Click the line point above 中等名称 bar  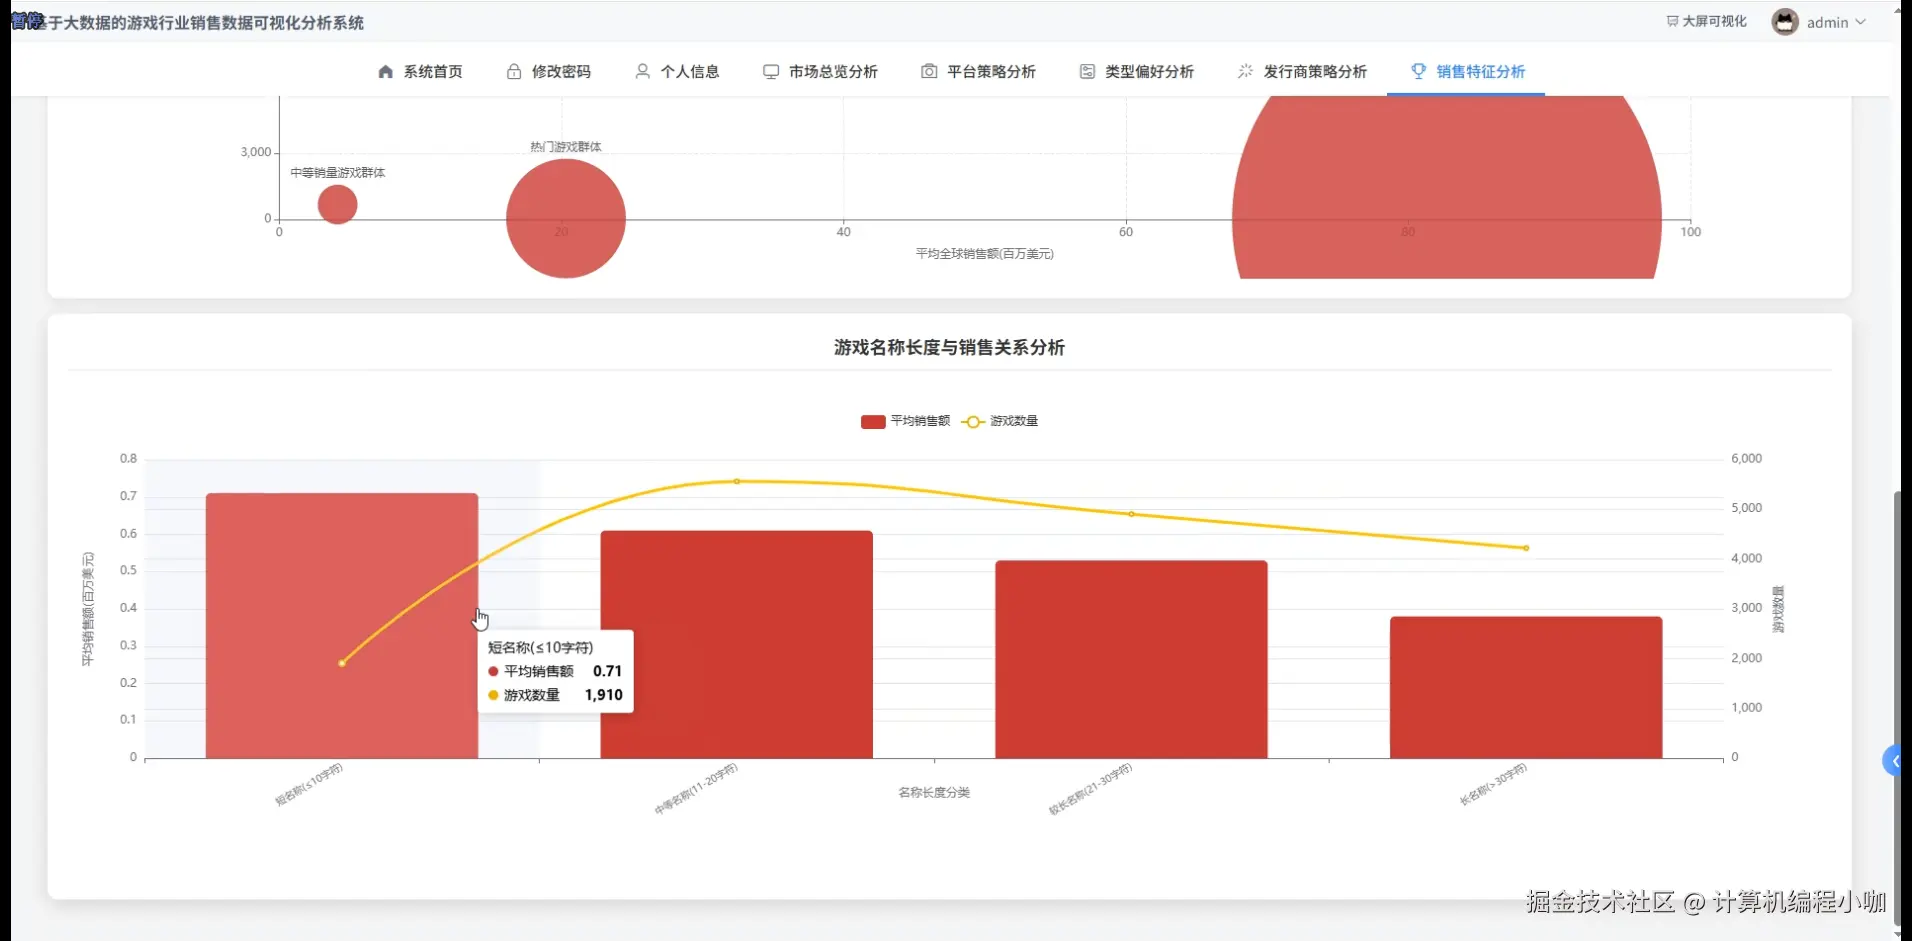pos(737,481)
